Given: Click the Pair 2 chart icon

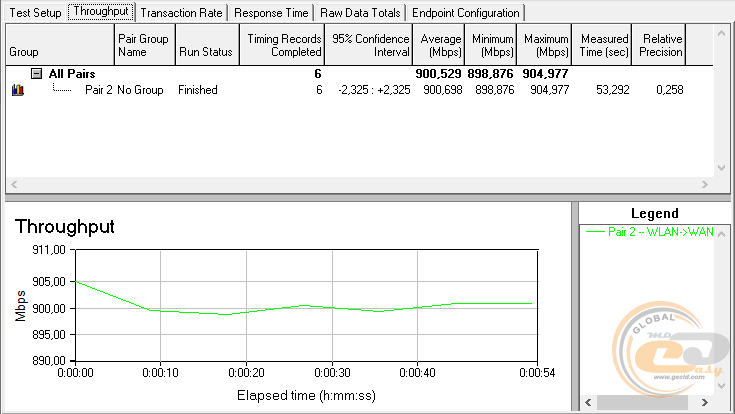Looking at the screenshot, I should (x=18, y=90).
